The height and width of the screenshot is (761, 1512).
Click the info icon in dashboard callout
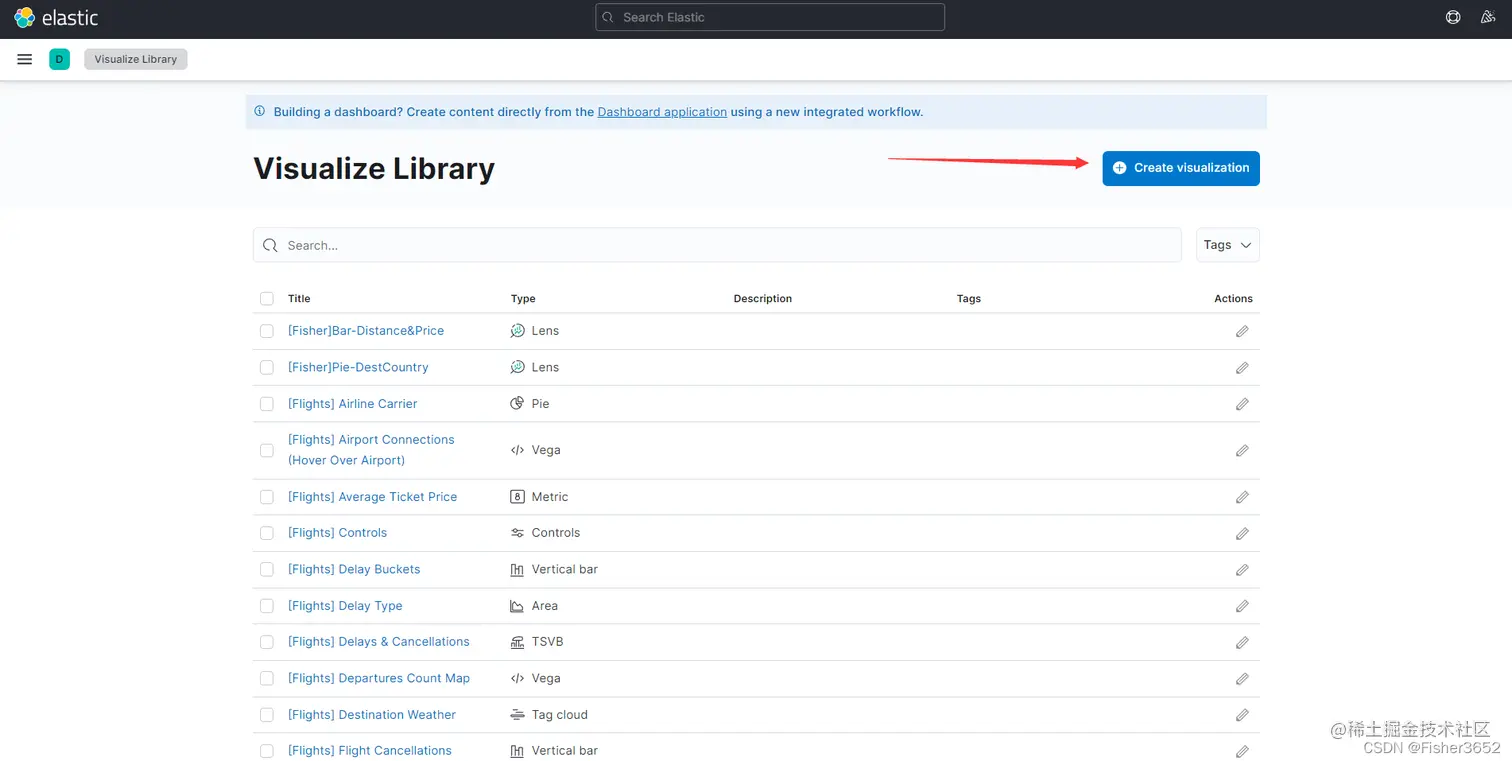[x=260, y=112]
